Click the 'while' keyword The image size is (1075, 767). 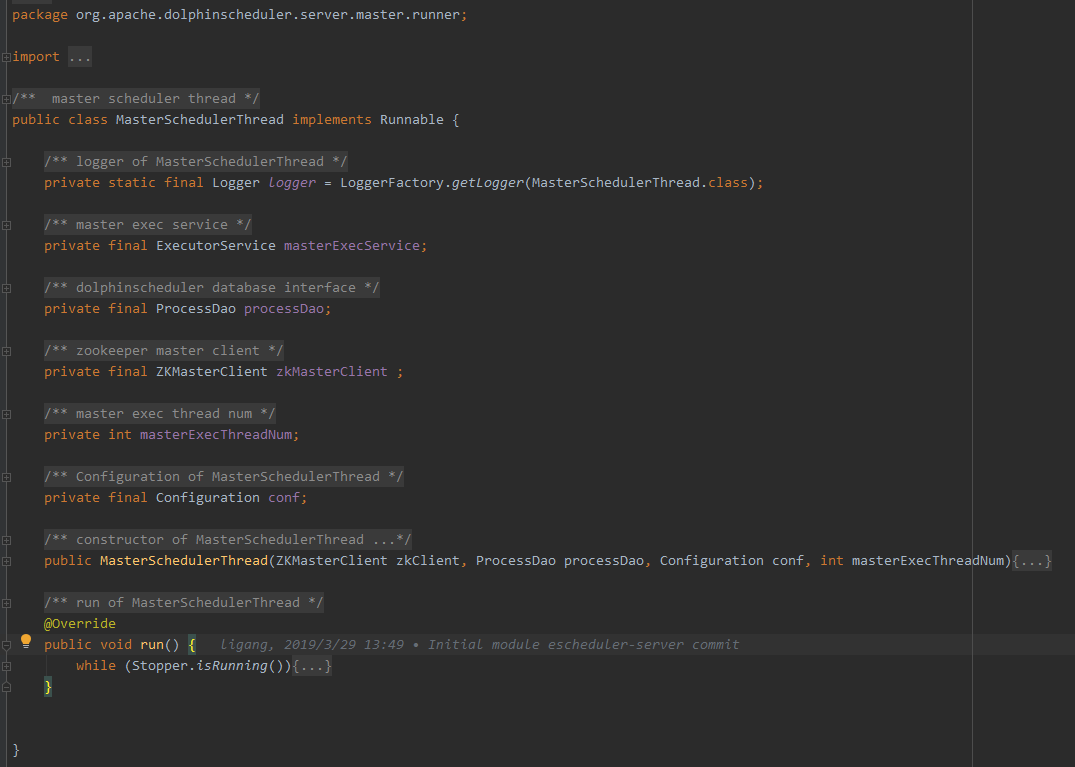coord(96,666)
